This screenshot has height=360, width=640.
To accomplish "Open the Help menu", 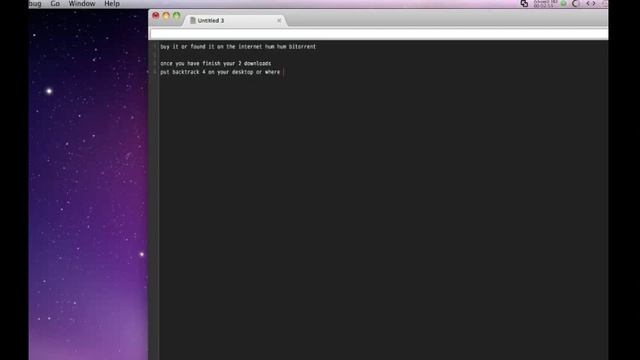I will 112,4.
